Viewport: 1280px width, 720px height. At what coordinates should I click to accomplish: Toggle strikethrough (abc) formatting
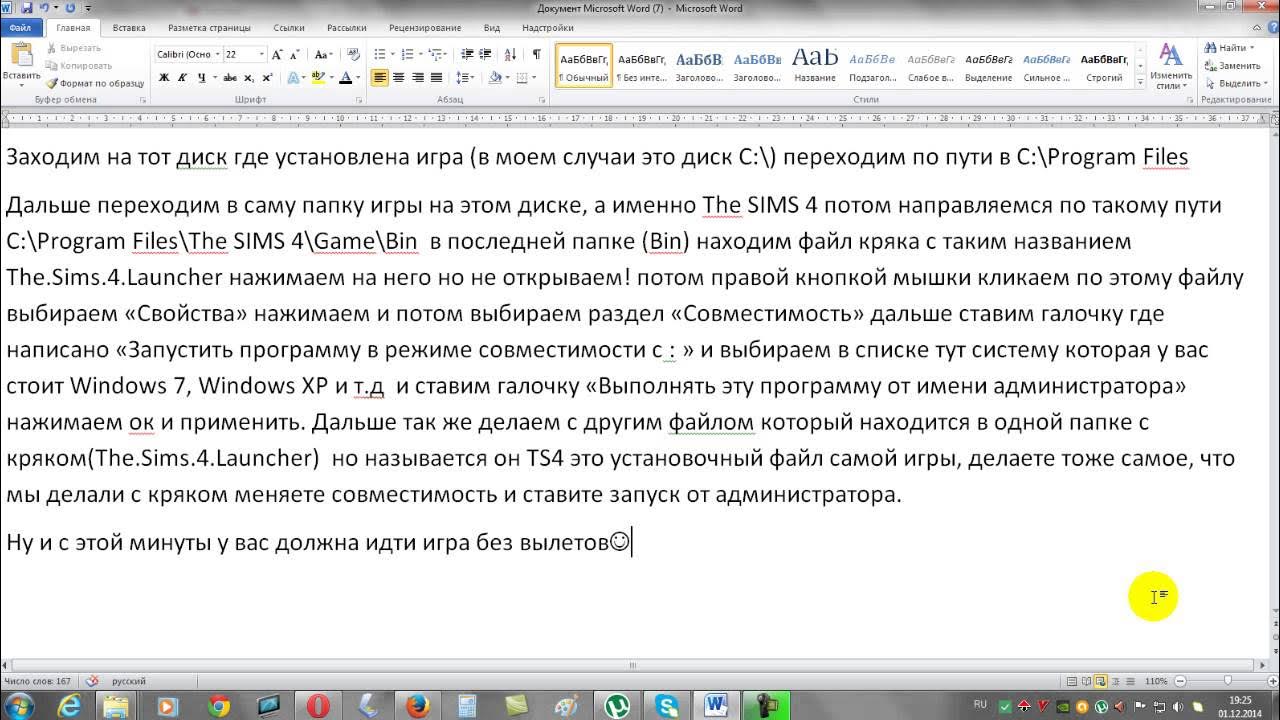pyautogui.click(x=230, y=78)
